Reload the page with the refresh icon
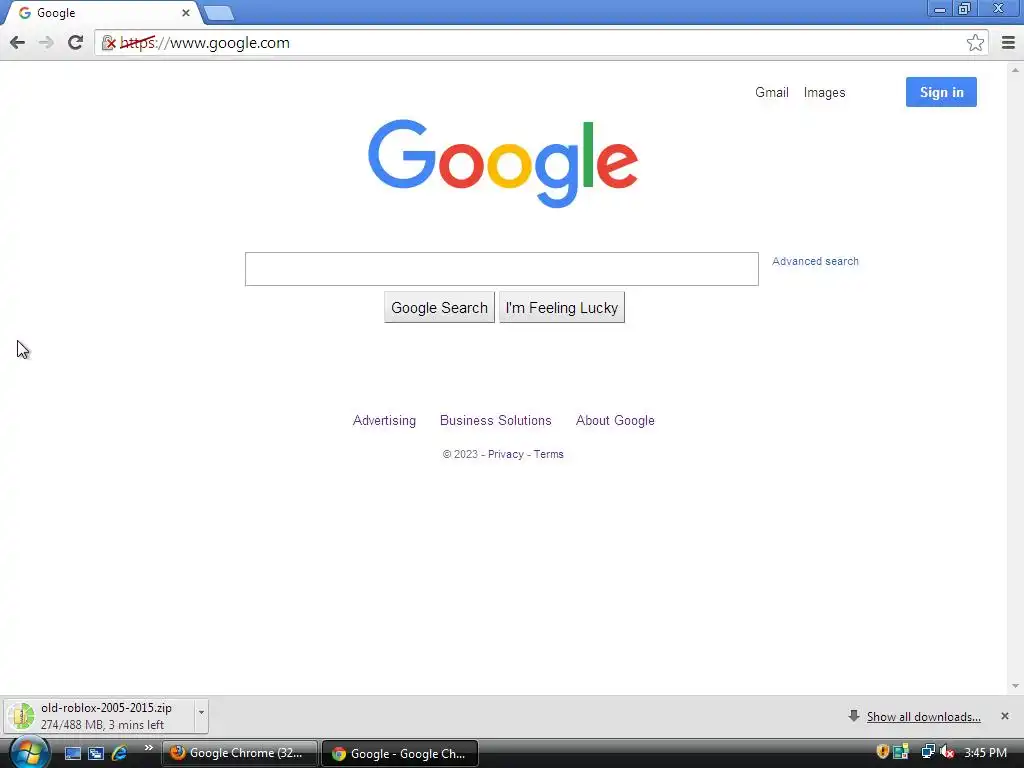The image size is (1024, 768). pos(76,42)
